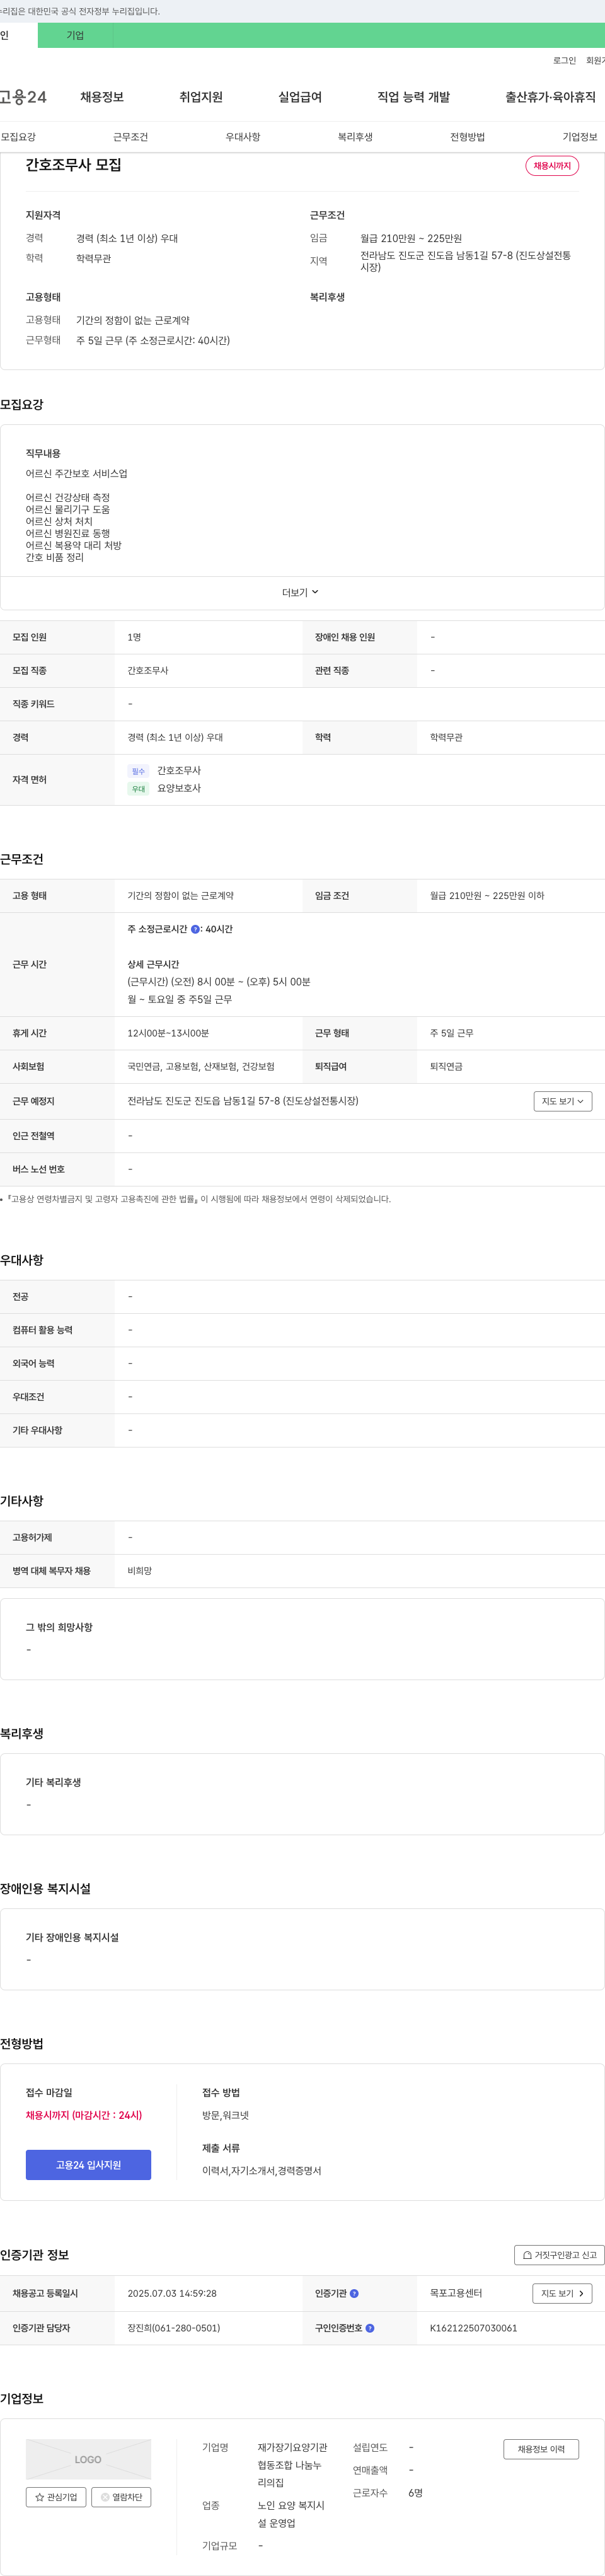605x2576 pixels.
Task: Select the 간호조무사 모집 title
Action: tap(73, 165)
